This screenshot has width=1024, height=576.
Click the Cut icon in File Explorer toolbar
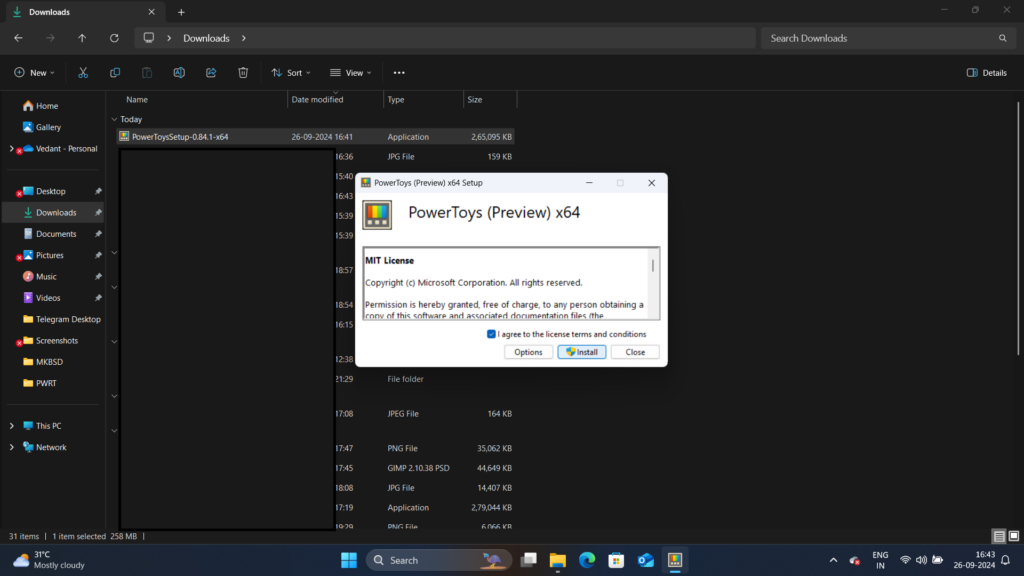(x=83, y=72)
